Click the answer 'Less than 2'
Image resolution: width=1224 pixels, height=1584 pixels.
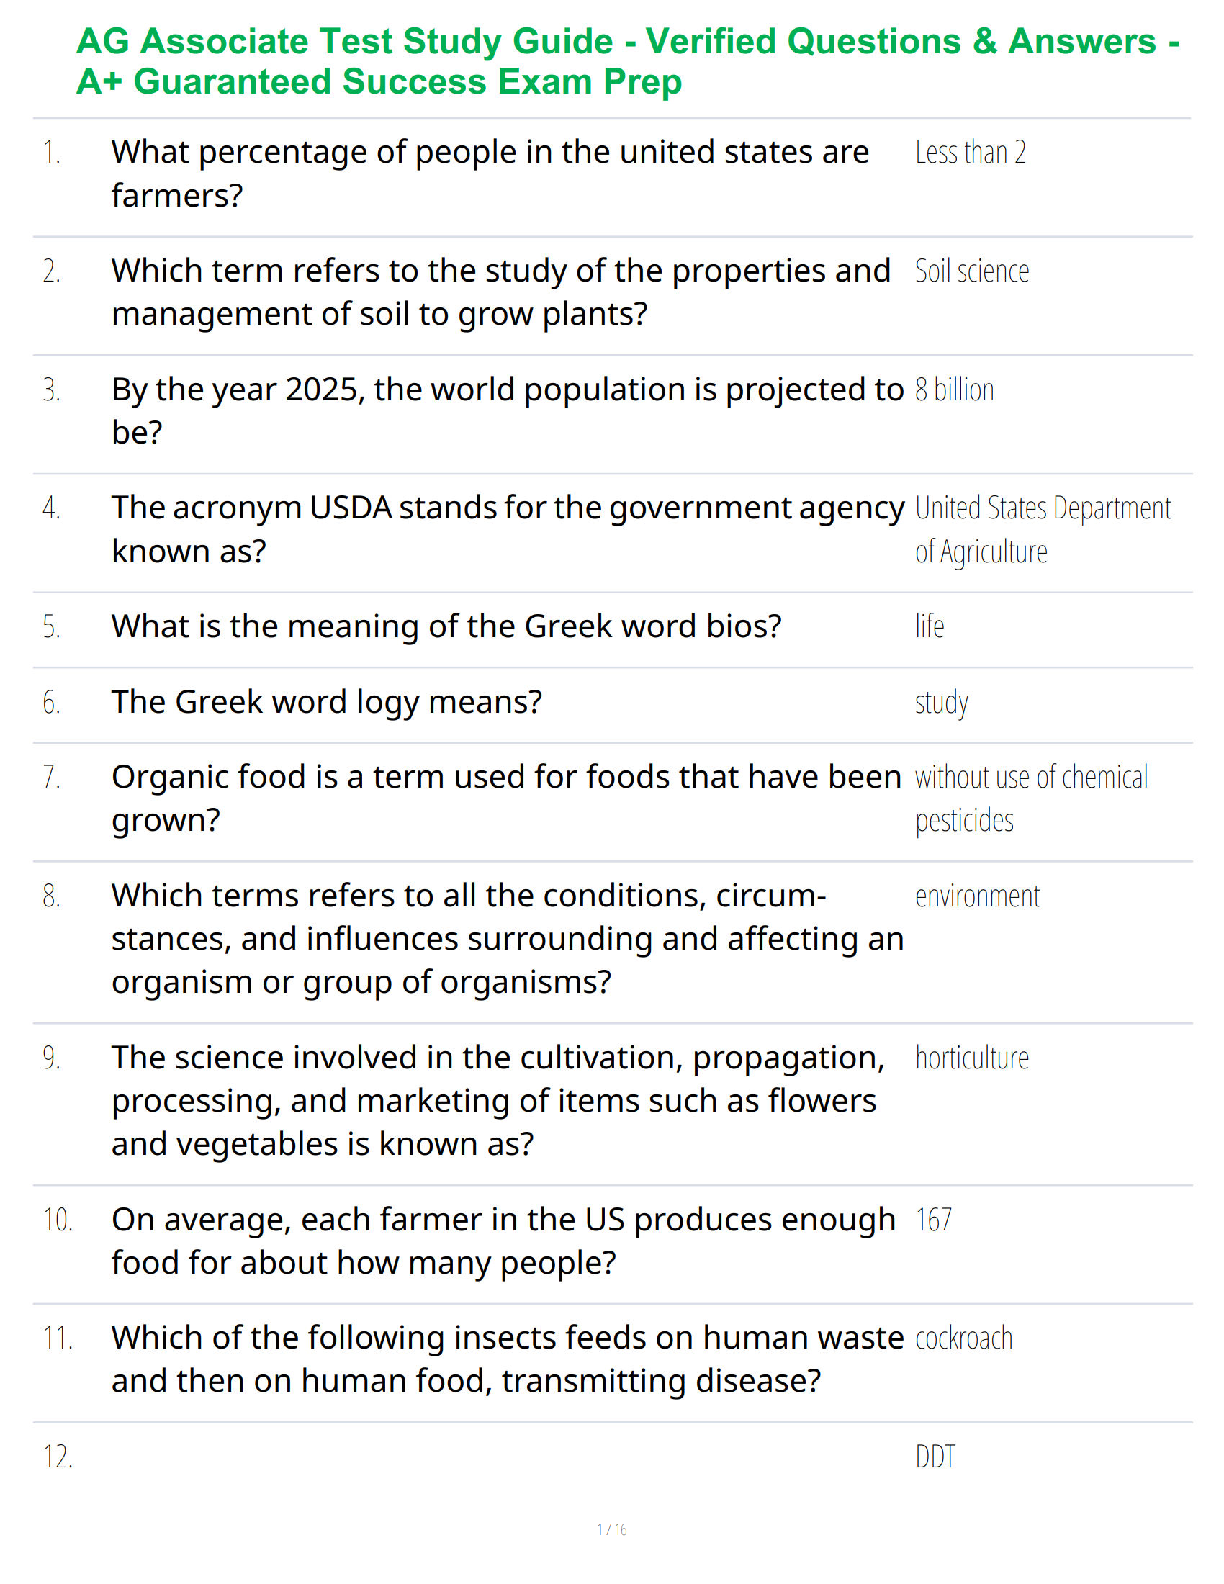click(970, 153)
